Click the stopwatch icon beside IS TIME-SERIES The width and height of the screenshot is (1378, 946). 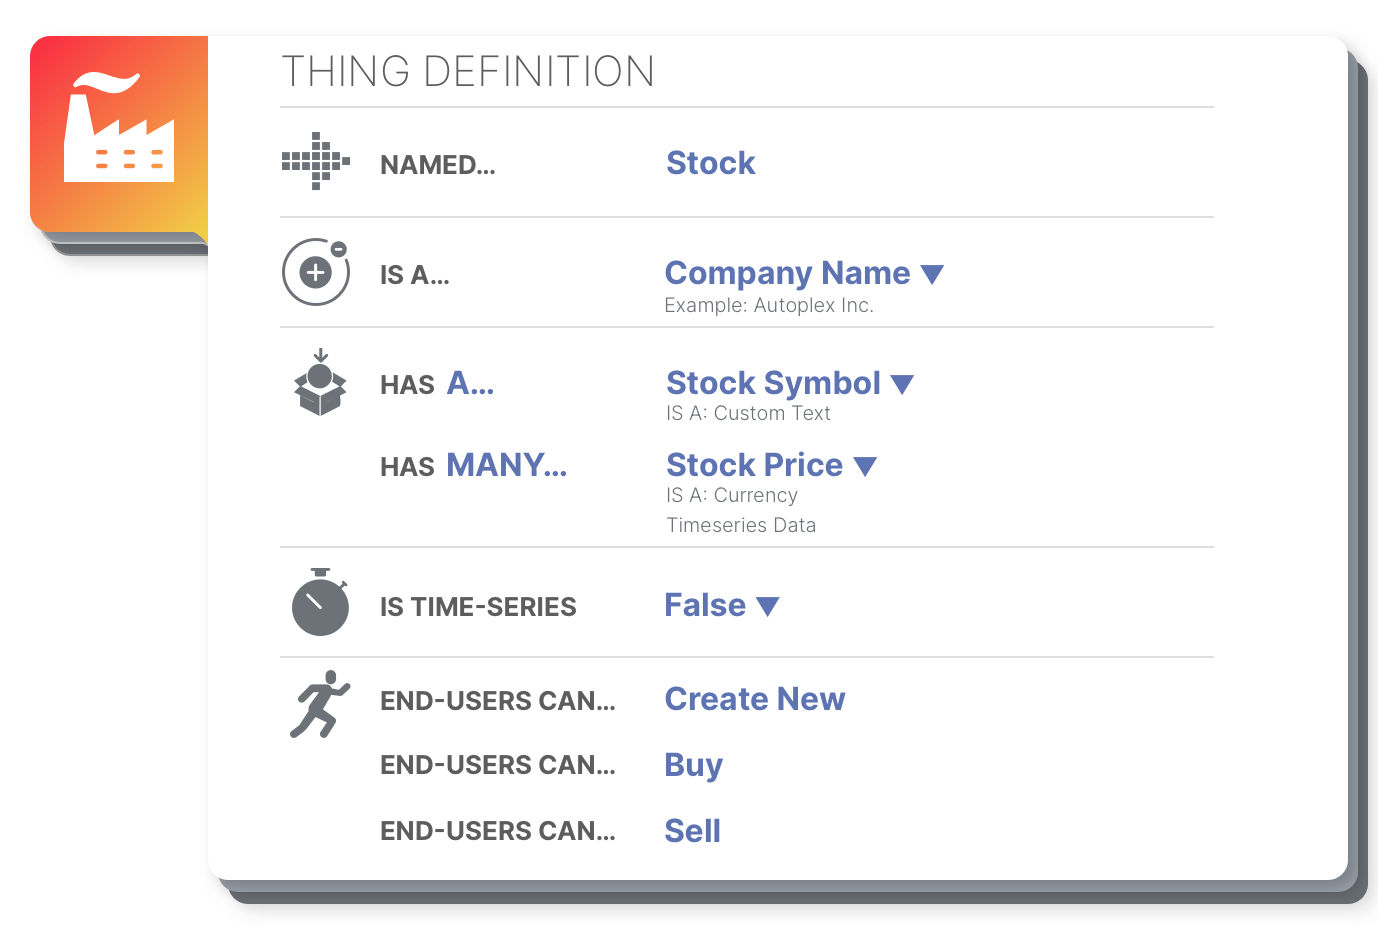point(320,602)
